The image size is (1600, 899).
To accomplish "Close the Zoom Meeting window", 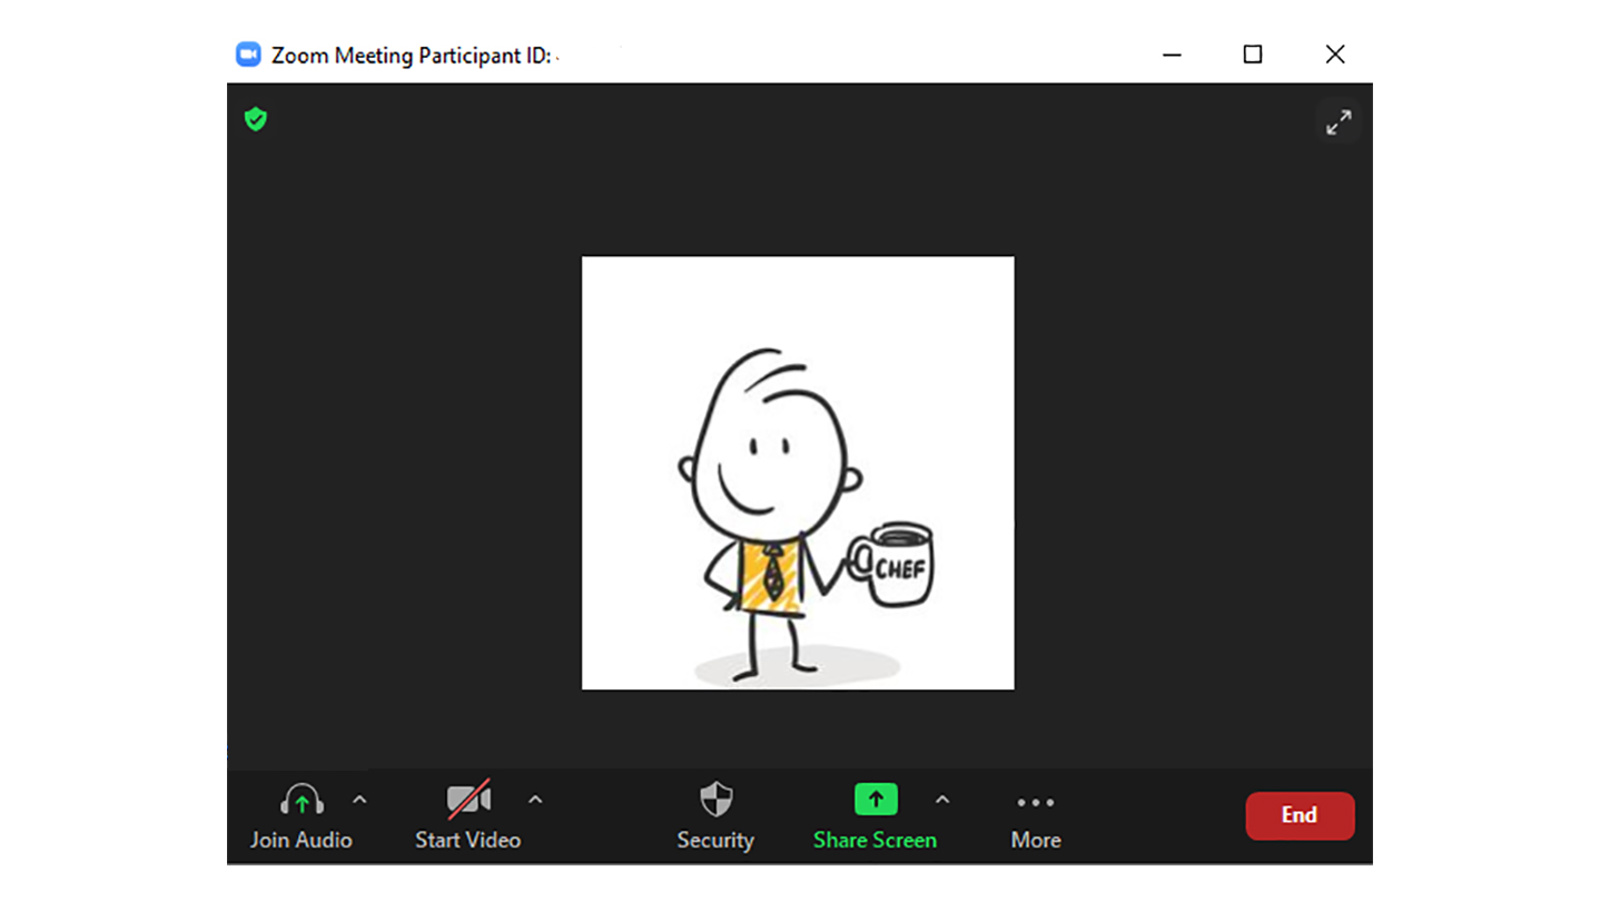I will (1335, 54).
